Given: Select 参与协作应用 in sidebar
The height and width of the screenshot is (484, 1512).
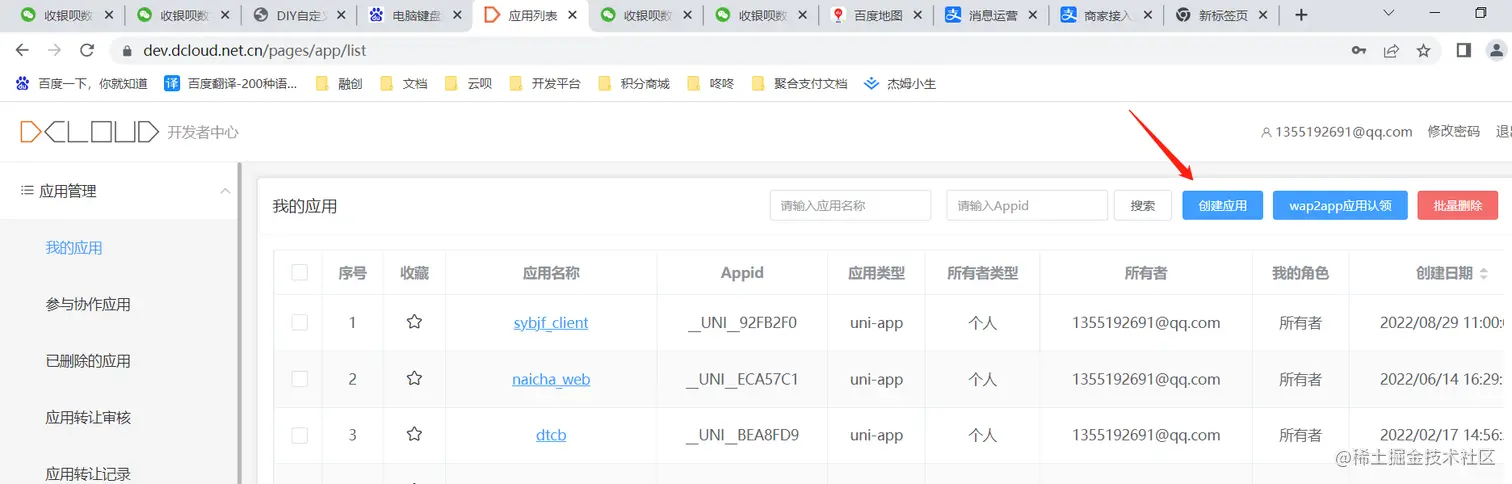Looking at the screenshot, I should click(x=88, y=304).
